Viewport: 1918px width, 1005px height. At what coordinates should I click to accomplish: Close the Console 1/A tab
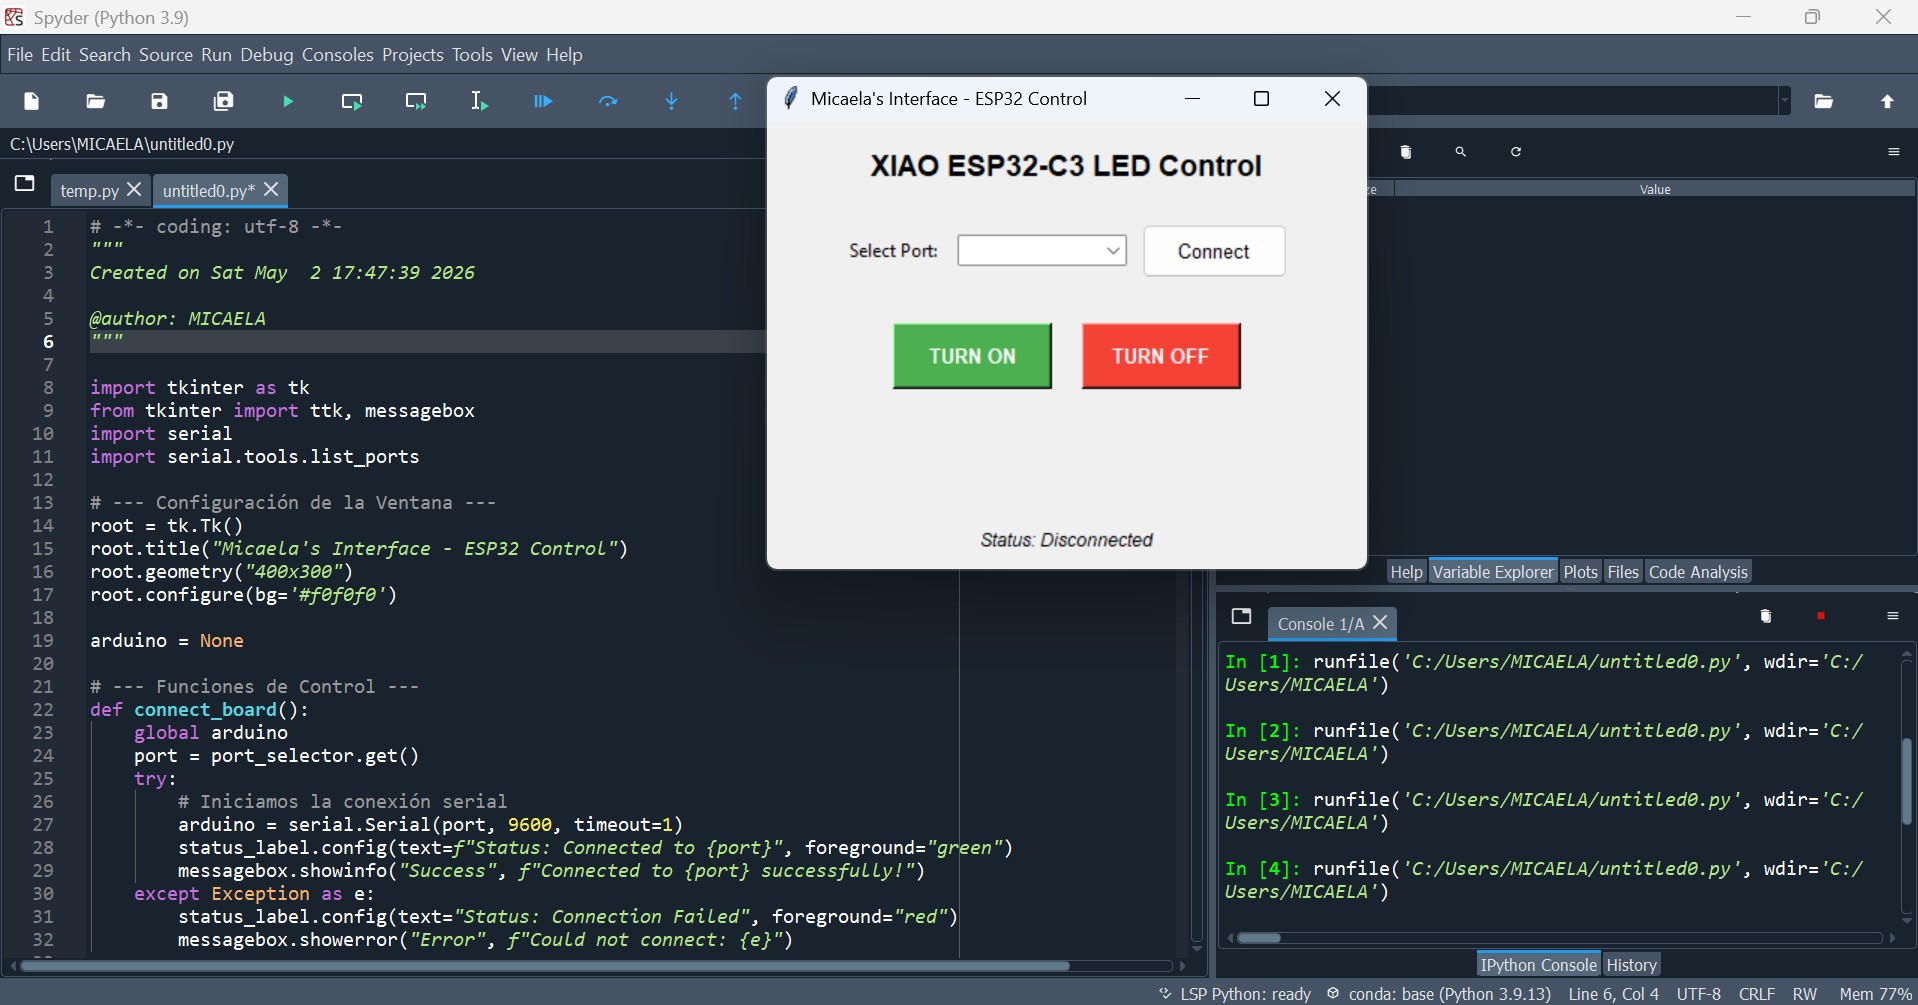coord(1381,622)
